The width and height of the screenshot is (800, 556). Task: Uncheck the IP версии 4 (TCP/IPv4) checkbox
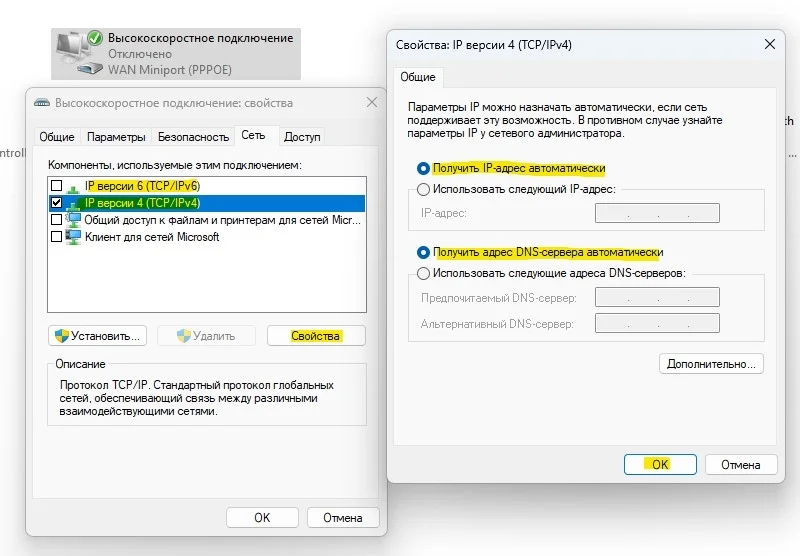[x=56, y=203]
